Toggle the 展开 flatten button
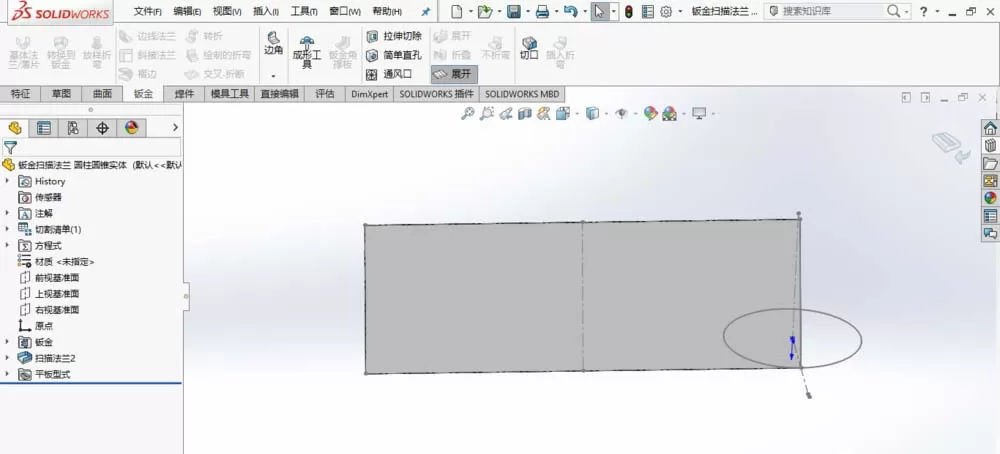 (x=454, y=75)
